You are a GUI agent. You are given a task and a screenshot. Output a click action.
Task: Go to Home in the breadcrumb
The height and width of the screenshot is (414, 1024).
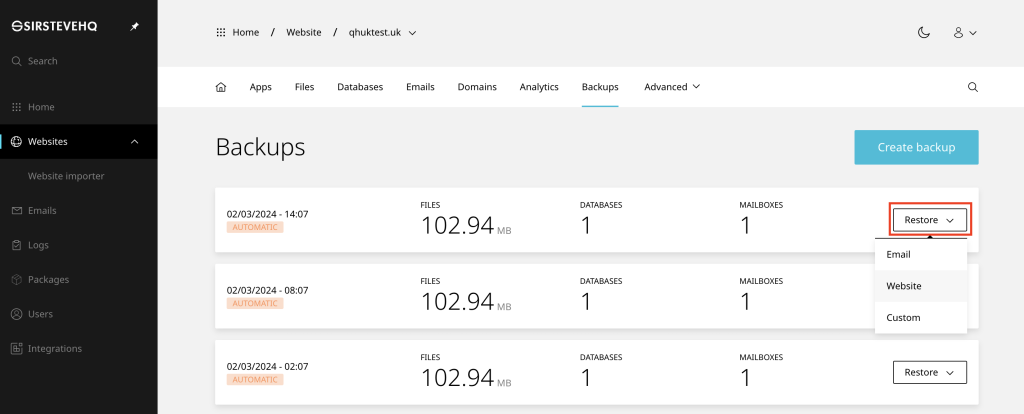point(246,32)
